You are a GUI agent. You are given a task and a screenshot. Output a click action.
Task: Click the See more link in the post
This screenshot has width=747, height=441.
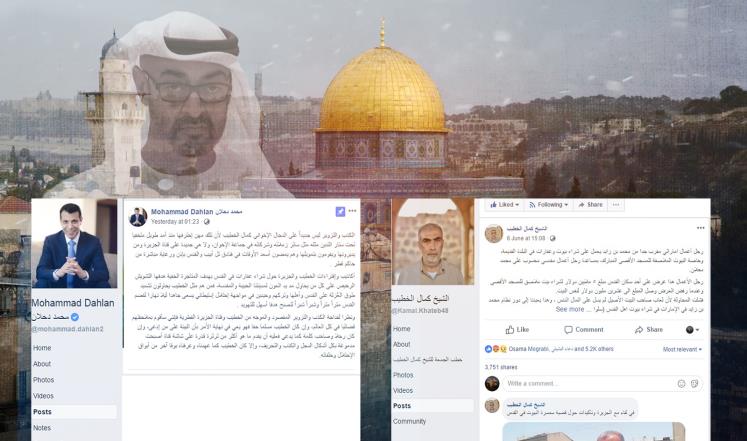570,310
